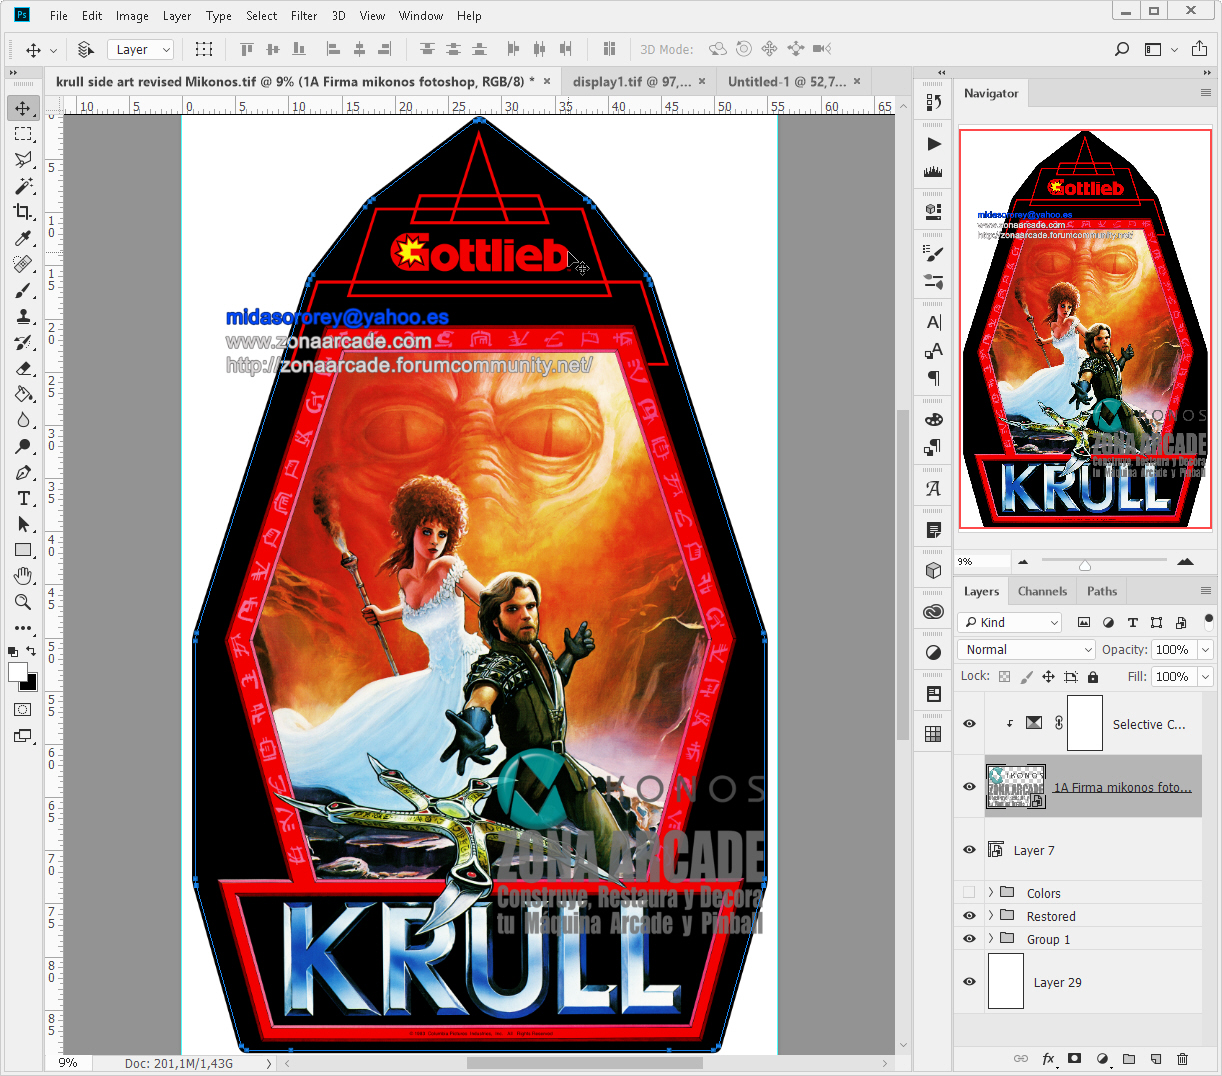1222x1076 pixels.
Task: Show the Colors group visibility
Action: coord(968,891)
